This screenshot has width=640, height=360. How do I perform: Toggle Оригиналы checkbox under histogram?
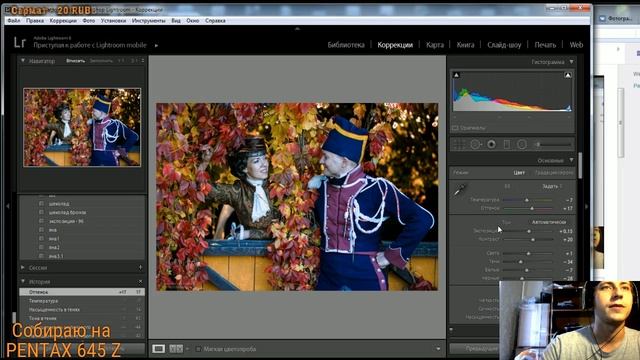pos(455,128)
